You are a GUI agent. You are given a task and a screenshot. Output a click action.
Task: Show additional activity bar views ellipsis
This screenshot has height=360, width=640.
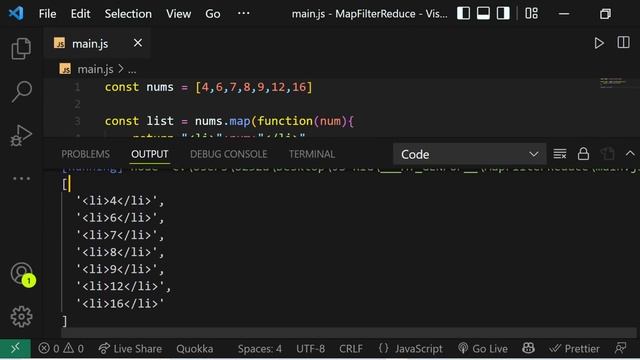(21, 178)
